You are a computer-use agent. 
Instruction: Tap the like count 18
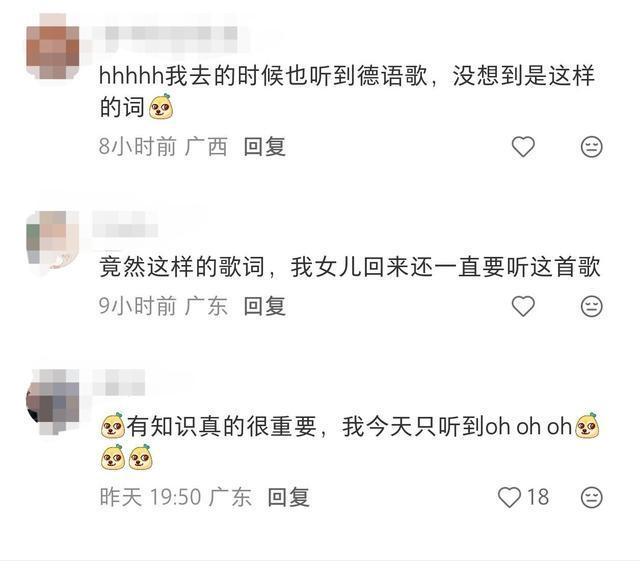point(538,497)
